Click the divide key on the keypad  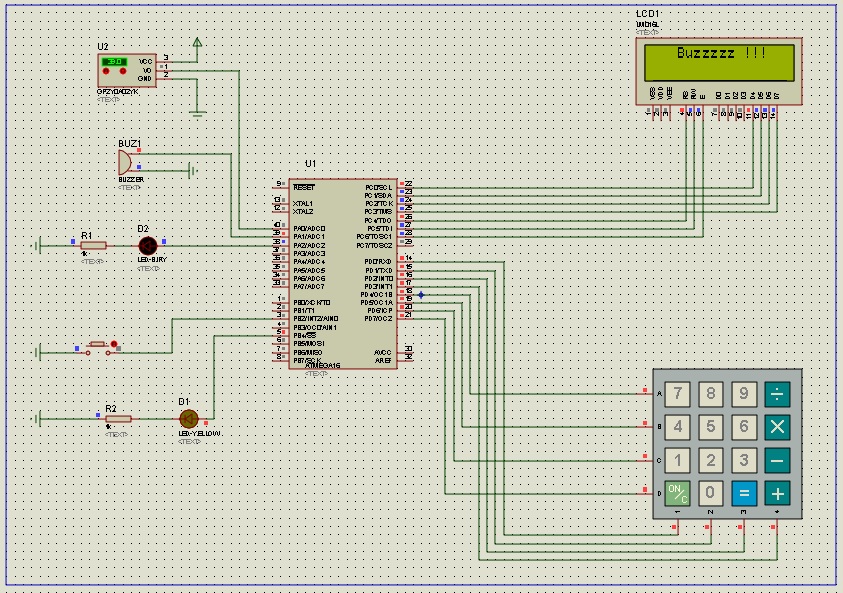777,394
